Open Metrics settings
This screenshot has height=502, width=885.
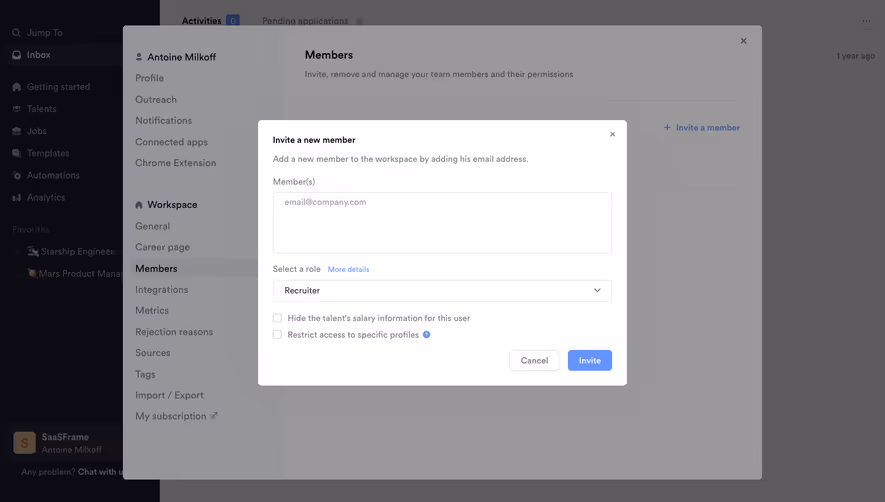point(152,310)
